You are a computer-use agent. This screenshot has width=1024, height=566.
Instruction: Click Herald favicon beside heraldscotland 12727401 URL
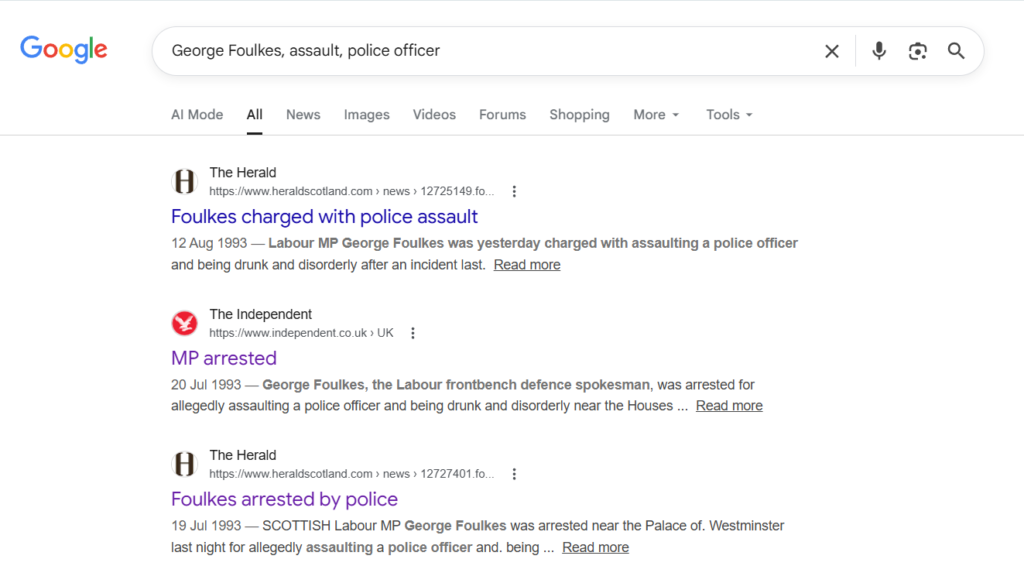(185, 464)
